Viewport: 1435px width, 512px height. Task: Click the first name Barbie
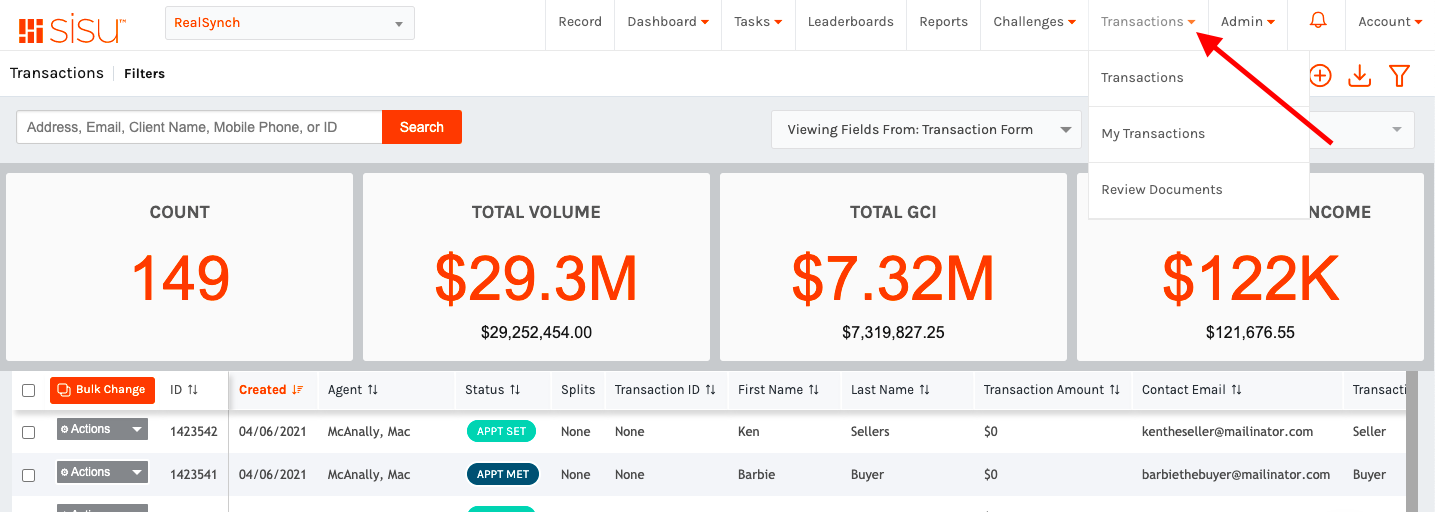point(757,474)
